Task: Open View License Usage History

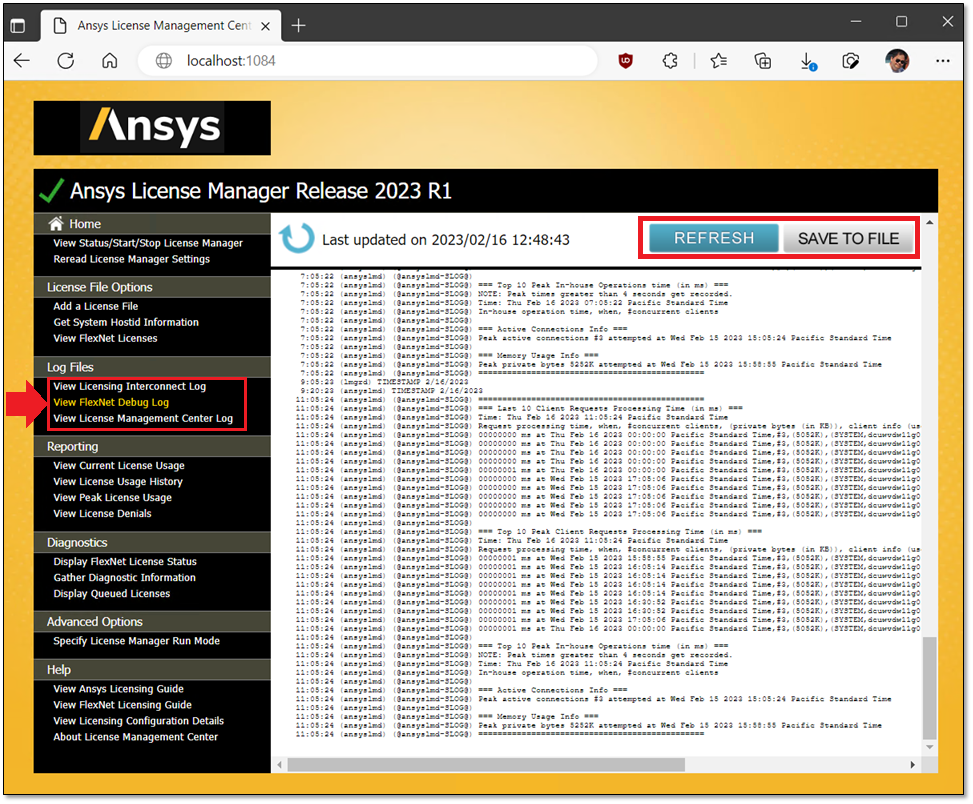Action: pyautogui.click(x=118, y=482)
